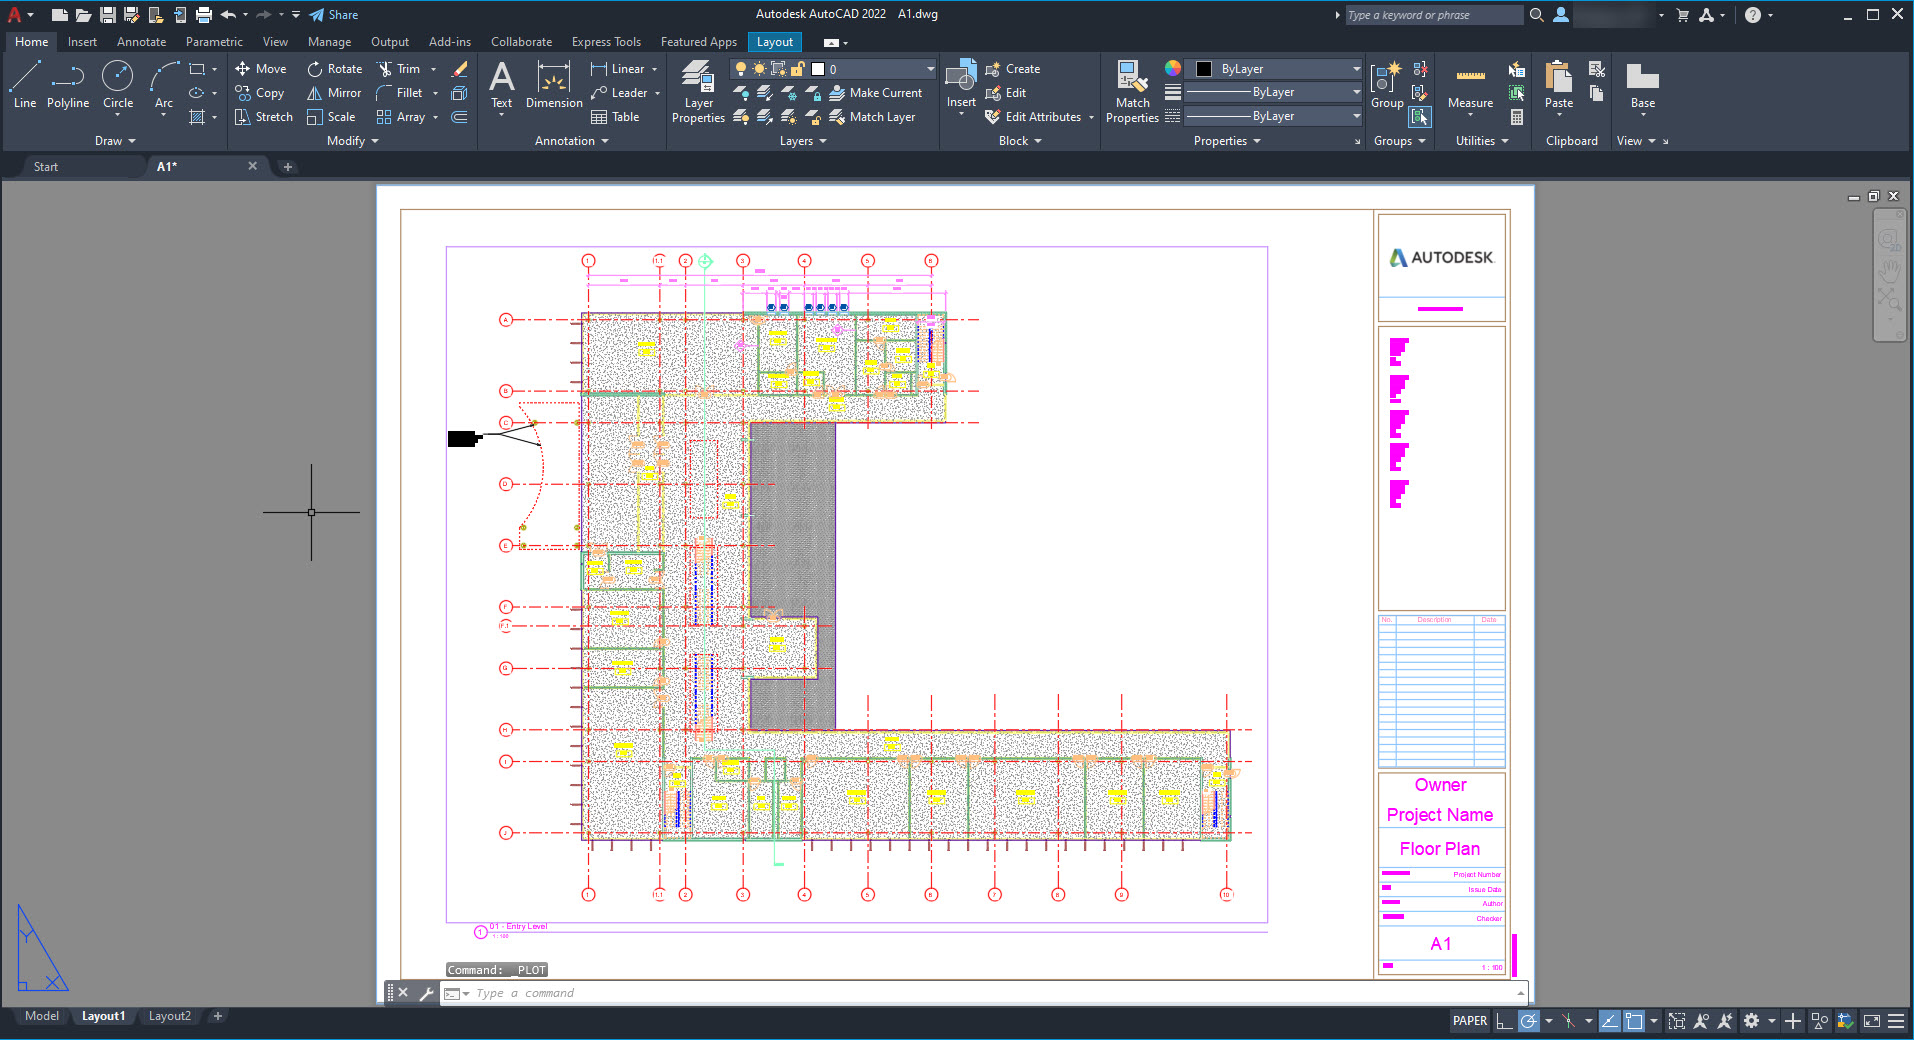Select the Match Properties tool
Screen dimensions: 1914x1040
pyautogui.click(x=1130, y=90)
